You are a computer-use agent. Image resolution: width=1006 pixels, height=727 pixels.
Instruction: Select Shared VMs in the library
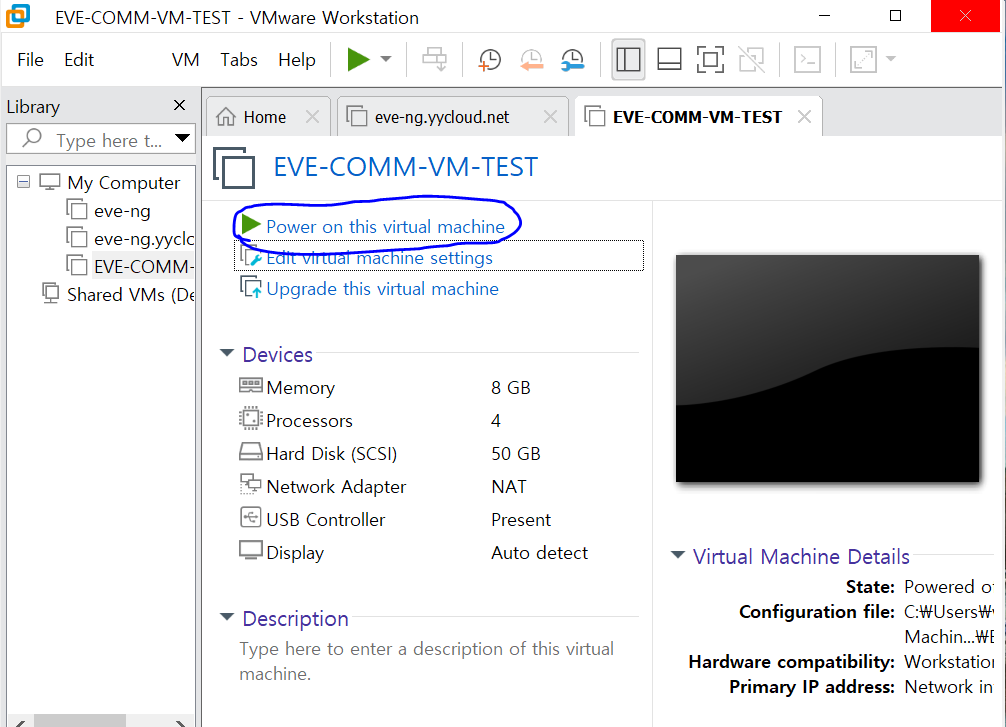tap(130, 295)
